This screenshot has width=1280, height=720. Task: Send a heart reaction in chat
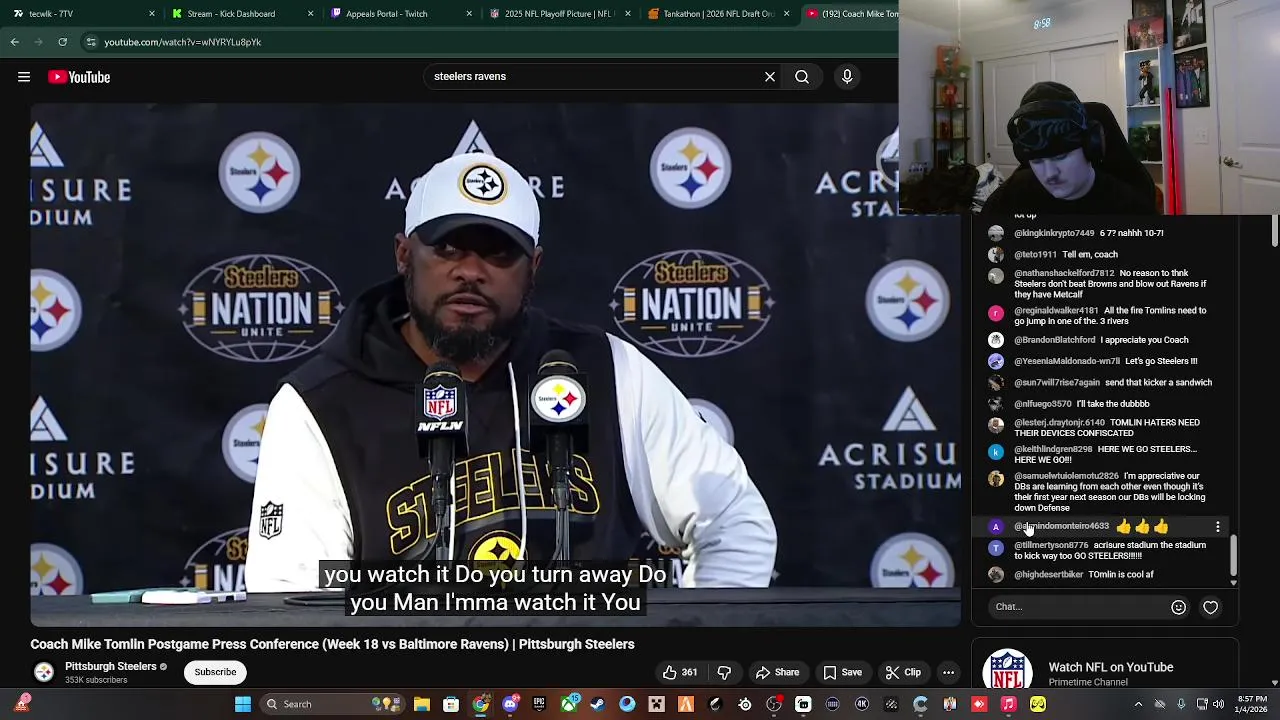1210,607
